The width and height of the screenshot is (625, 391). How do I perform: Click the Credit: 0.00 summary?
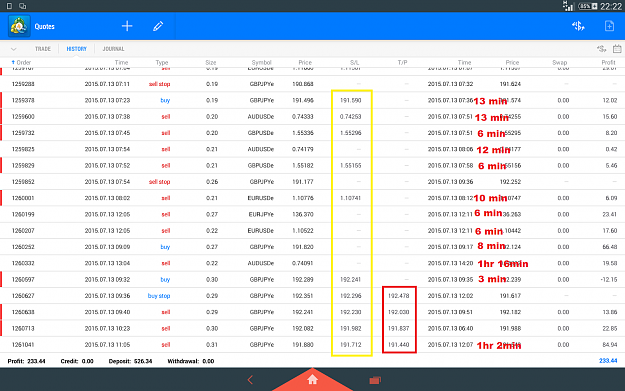pos(77,361)
